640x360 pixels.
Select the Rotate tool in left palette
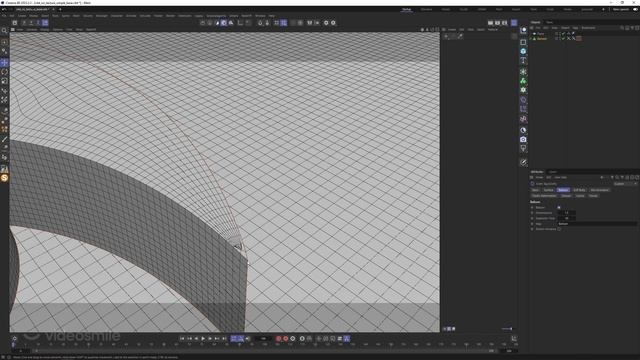(x=4, y=72)
